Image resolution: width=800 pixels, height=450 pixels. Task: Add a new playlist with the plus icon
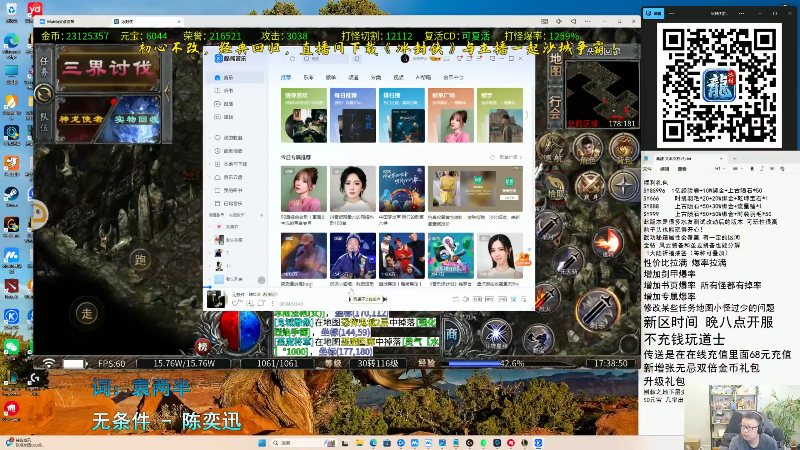coord(262,215)
